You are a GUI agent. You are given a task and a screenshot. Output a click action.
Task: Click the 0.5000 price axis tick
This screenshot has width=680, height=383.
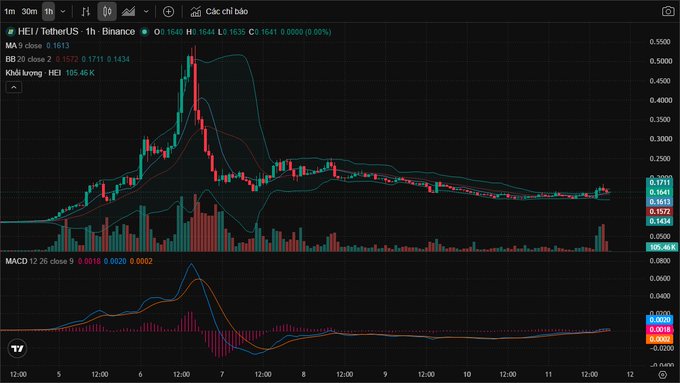point(660,61)
